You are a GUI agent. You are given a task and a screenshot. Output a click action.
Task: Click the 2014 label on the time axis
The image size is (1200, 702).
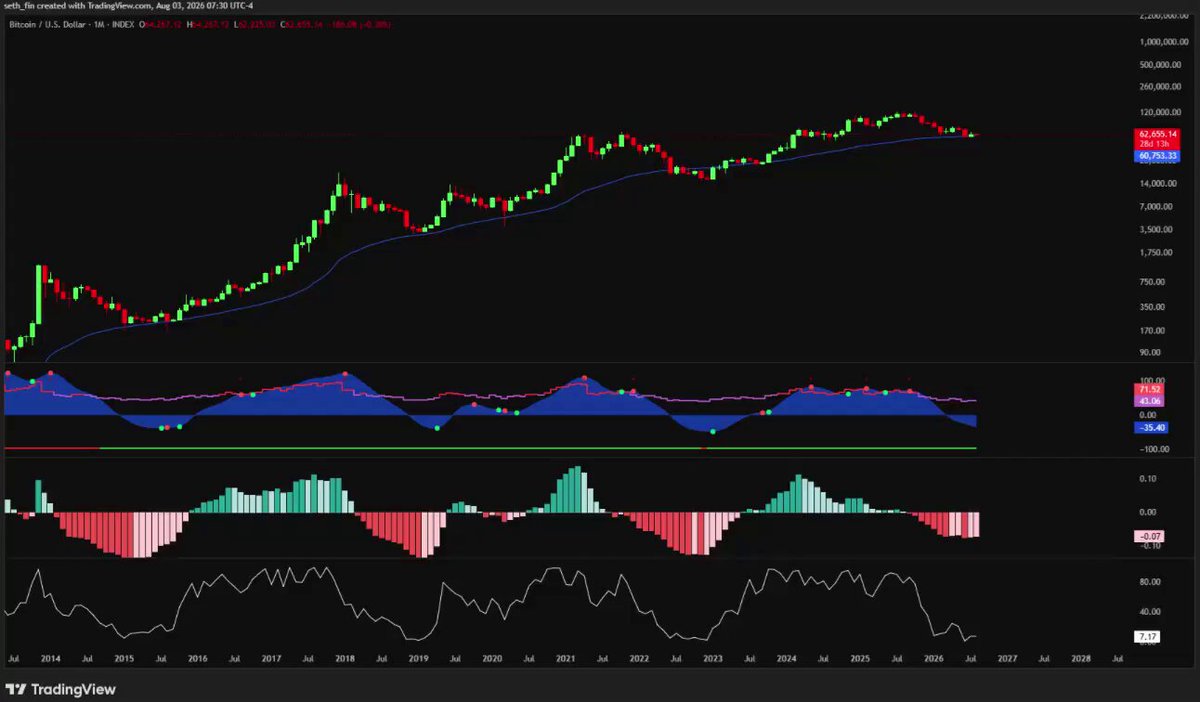(50, 660)
